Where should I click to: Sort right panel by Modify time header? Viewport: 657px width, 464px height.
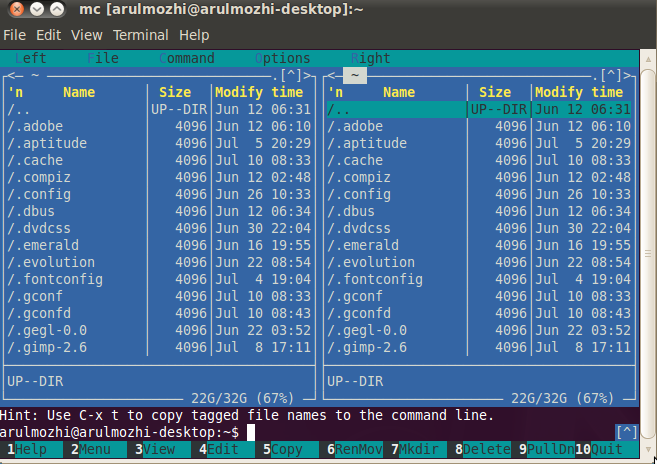[579, 92]
